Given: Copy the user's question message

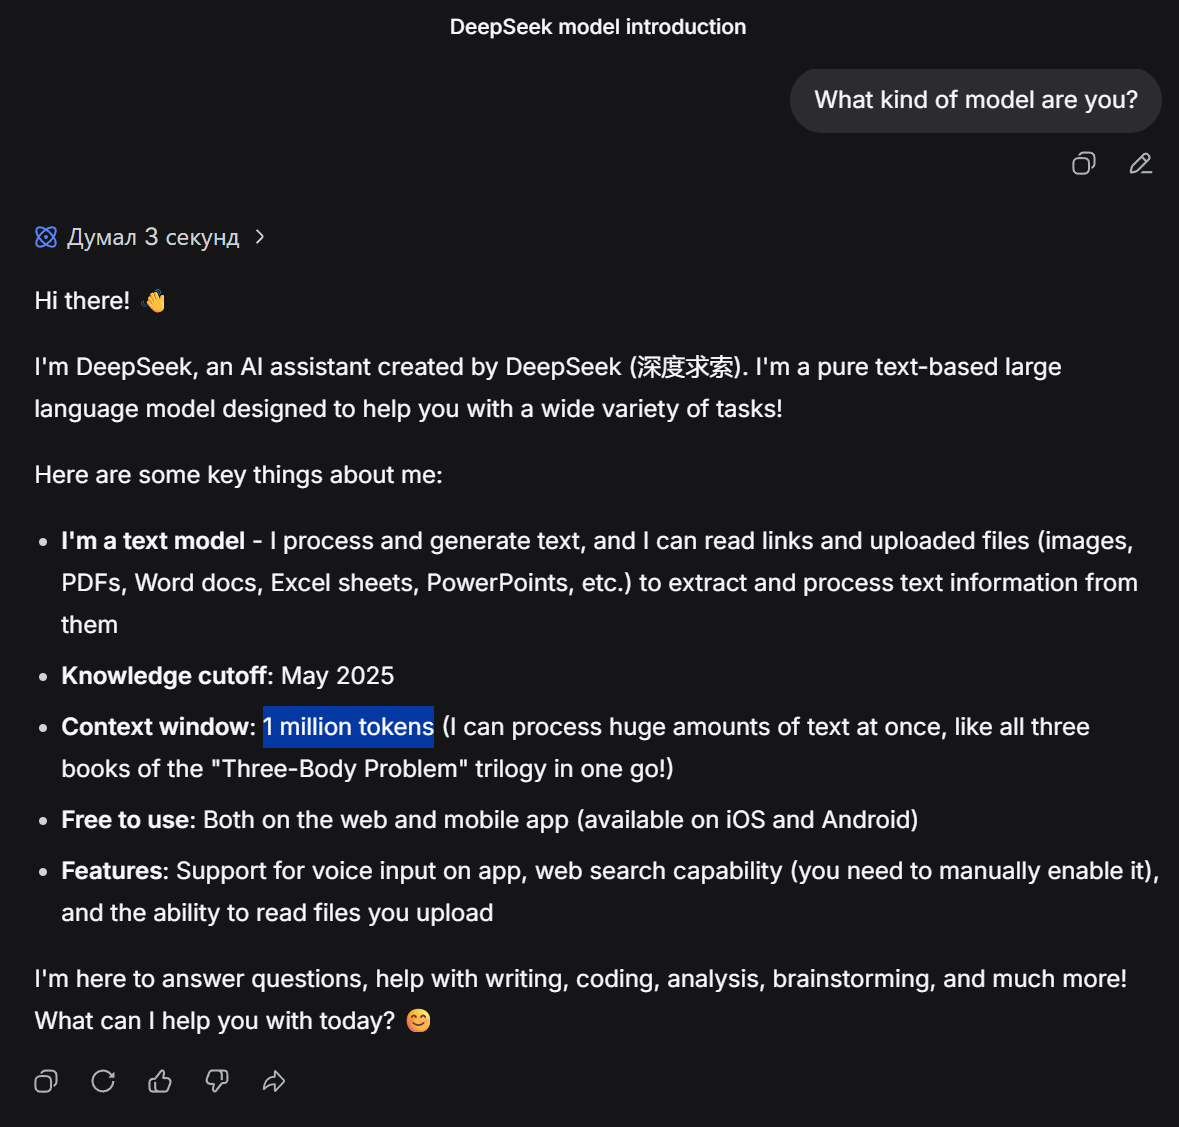Looking at the screenshot, I should (1084, 163).
